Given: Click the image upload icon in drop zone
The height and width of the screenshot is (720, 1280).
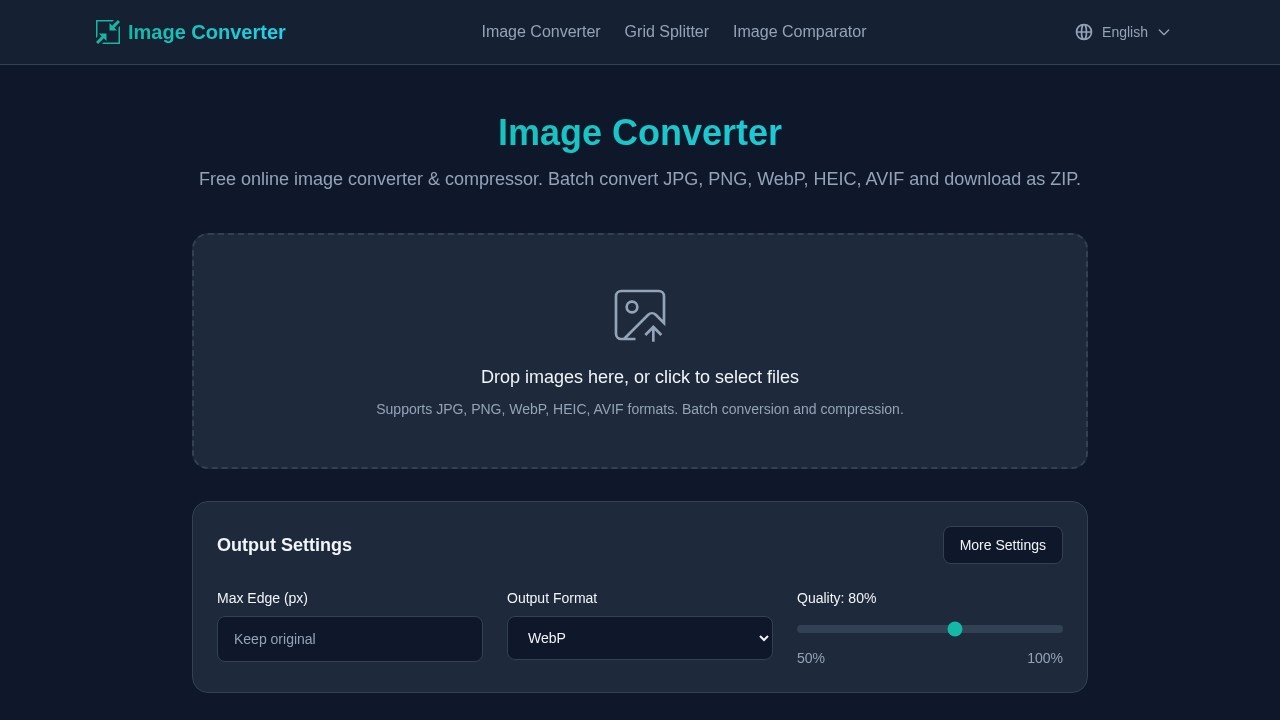Looking at the screenshot, I should (x=640, y=315).
